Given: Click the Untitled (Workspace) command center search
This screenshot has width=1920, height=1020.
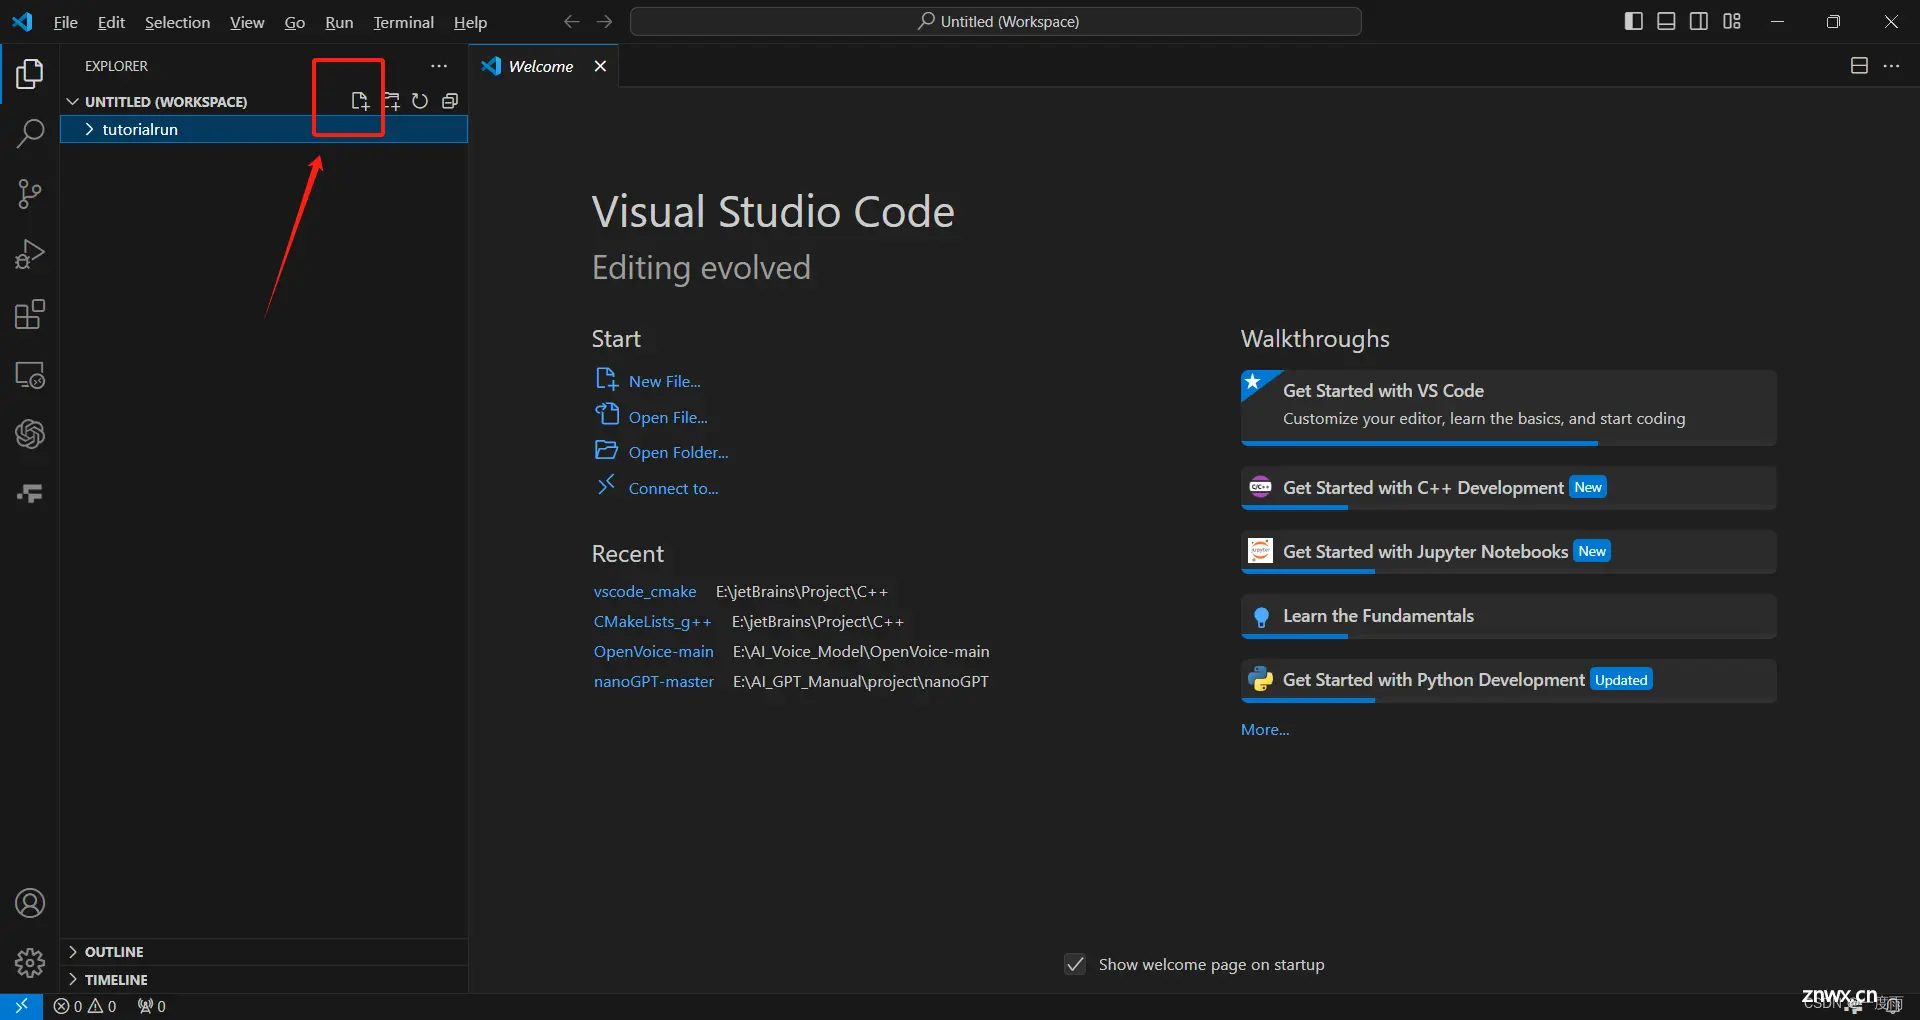Looking at the screenshot, I should click(x=996, y=22).
